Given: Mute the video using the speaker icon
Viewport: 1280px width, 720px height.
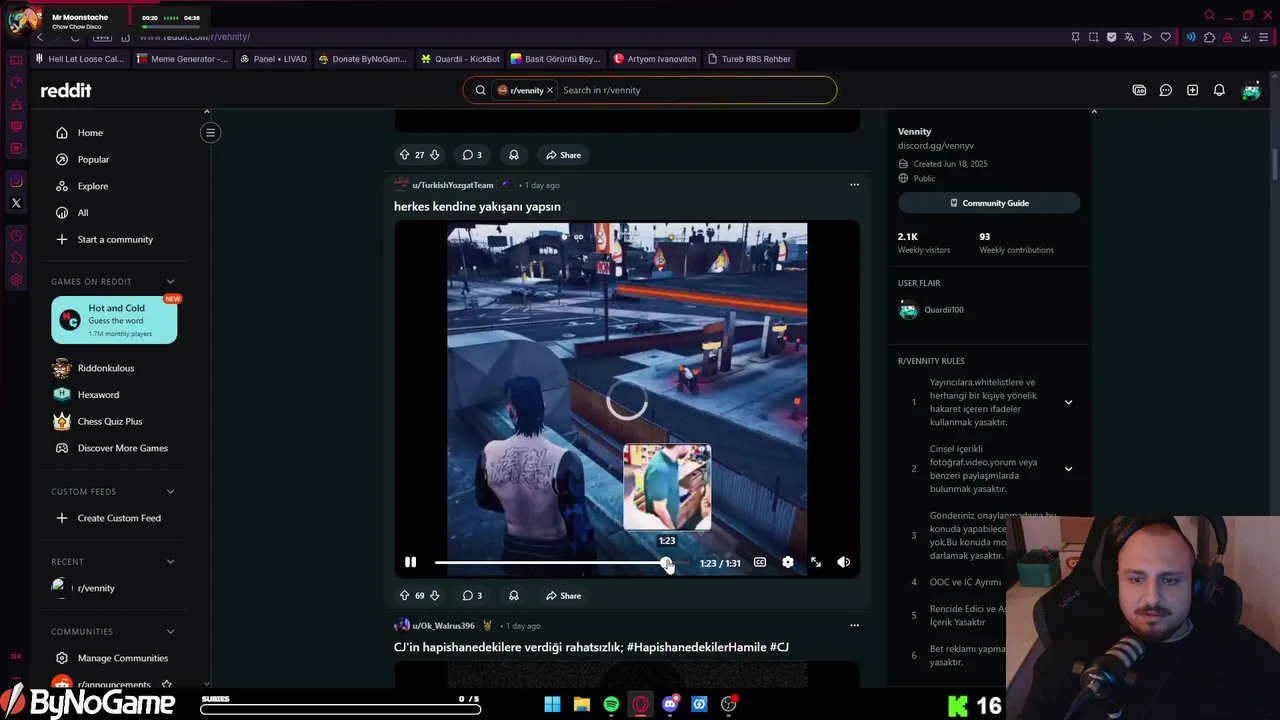Looking at the screenshot, I should [x=844, y=563].
